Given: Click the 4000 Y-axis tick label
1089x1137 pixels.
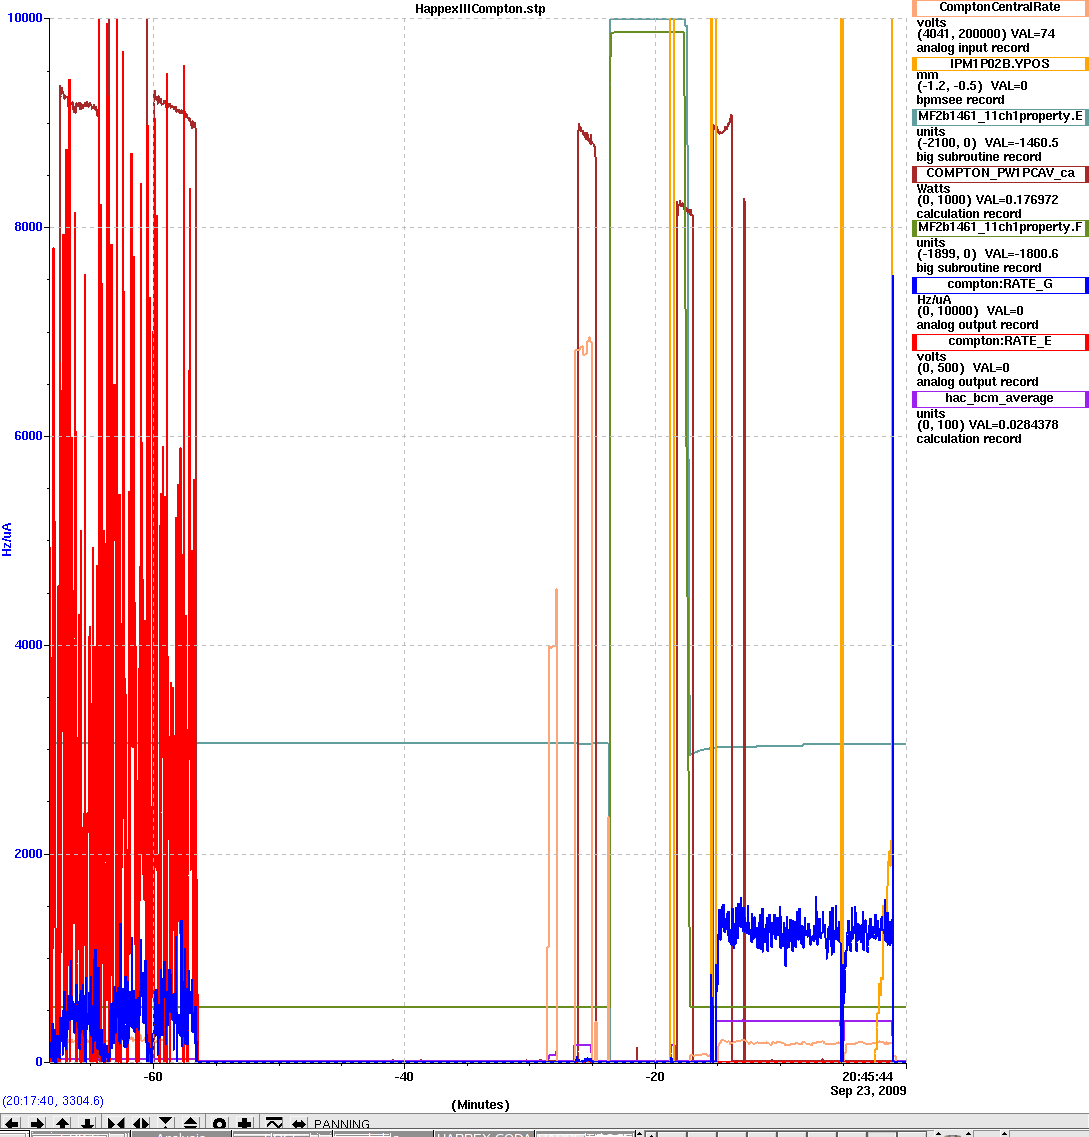Looking at the screenshot, I should (x=28, y=645).
